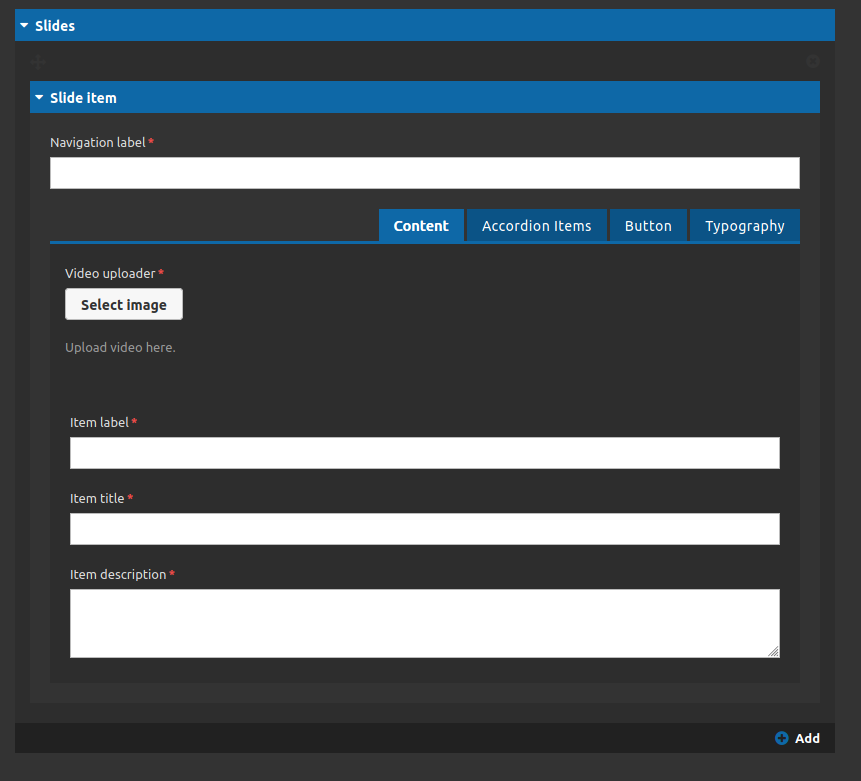Focus the Navigation label input field
Image resolution: width=861 pixels, height=781 pixels.
pyautogui.click(x=424, y=173)
